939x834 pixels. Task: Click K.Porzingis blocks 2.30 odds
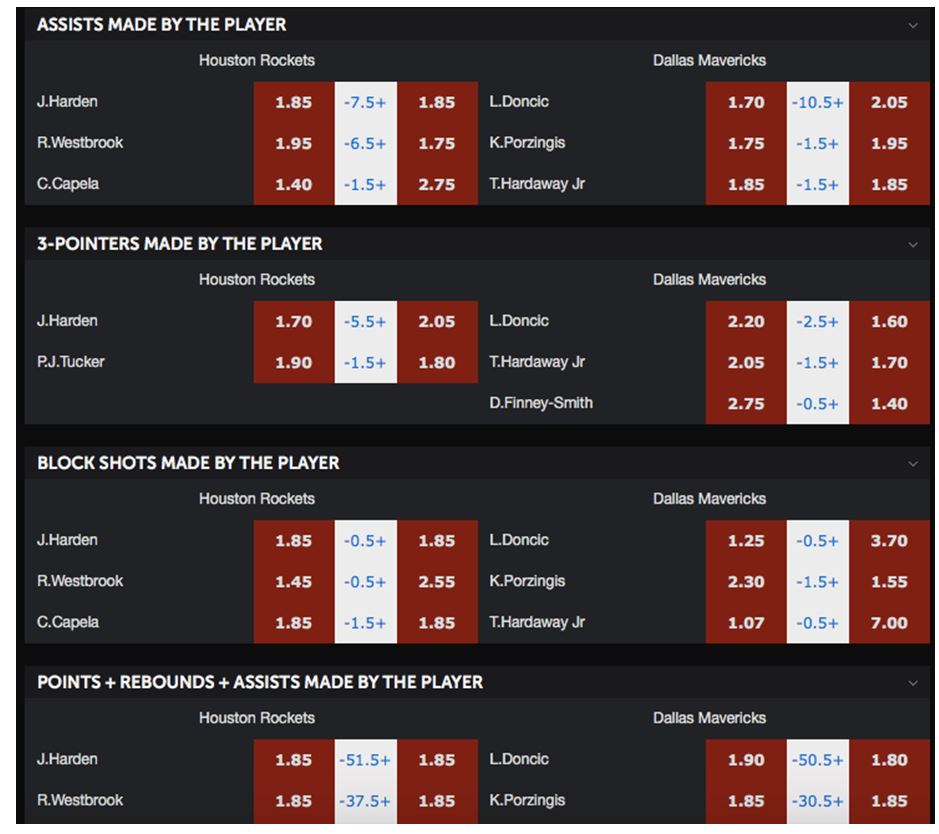[746, 582]
